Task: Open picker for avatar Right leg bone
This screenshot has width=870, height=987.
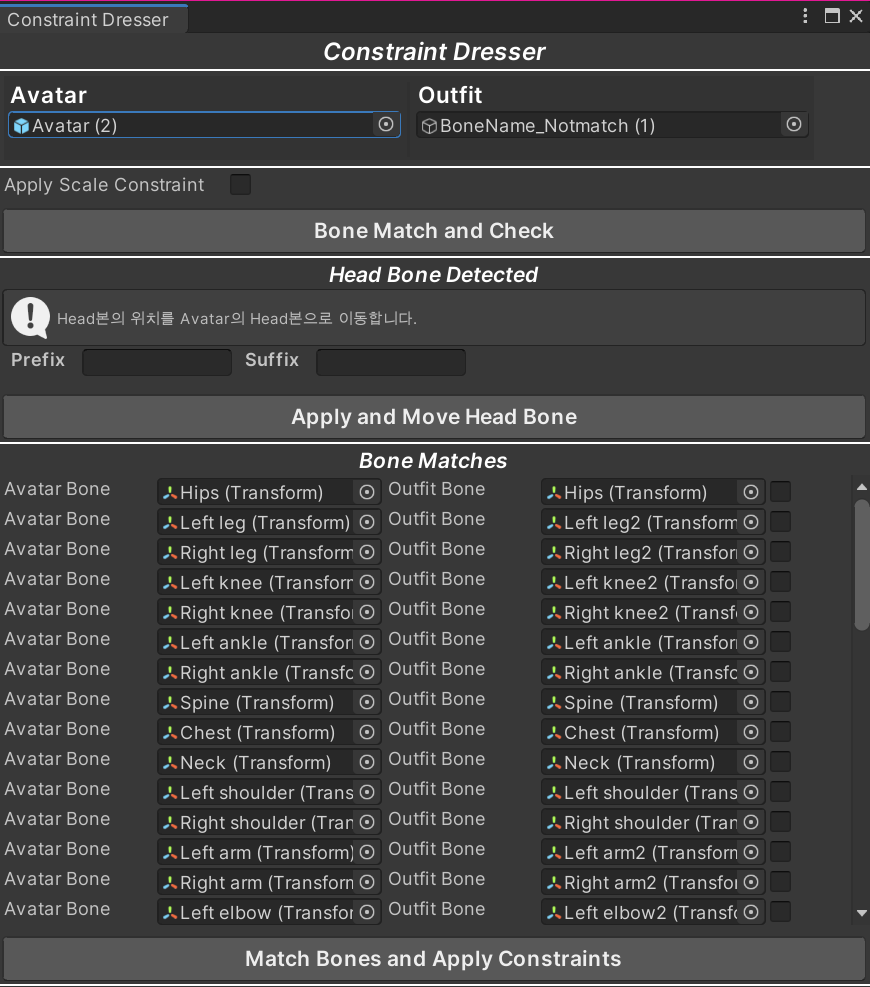Action: (367, 553)
